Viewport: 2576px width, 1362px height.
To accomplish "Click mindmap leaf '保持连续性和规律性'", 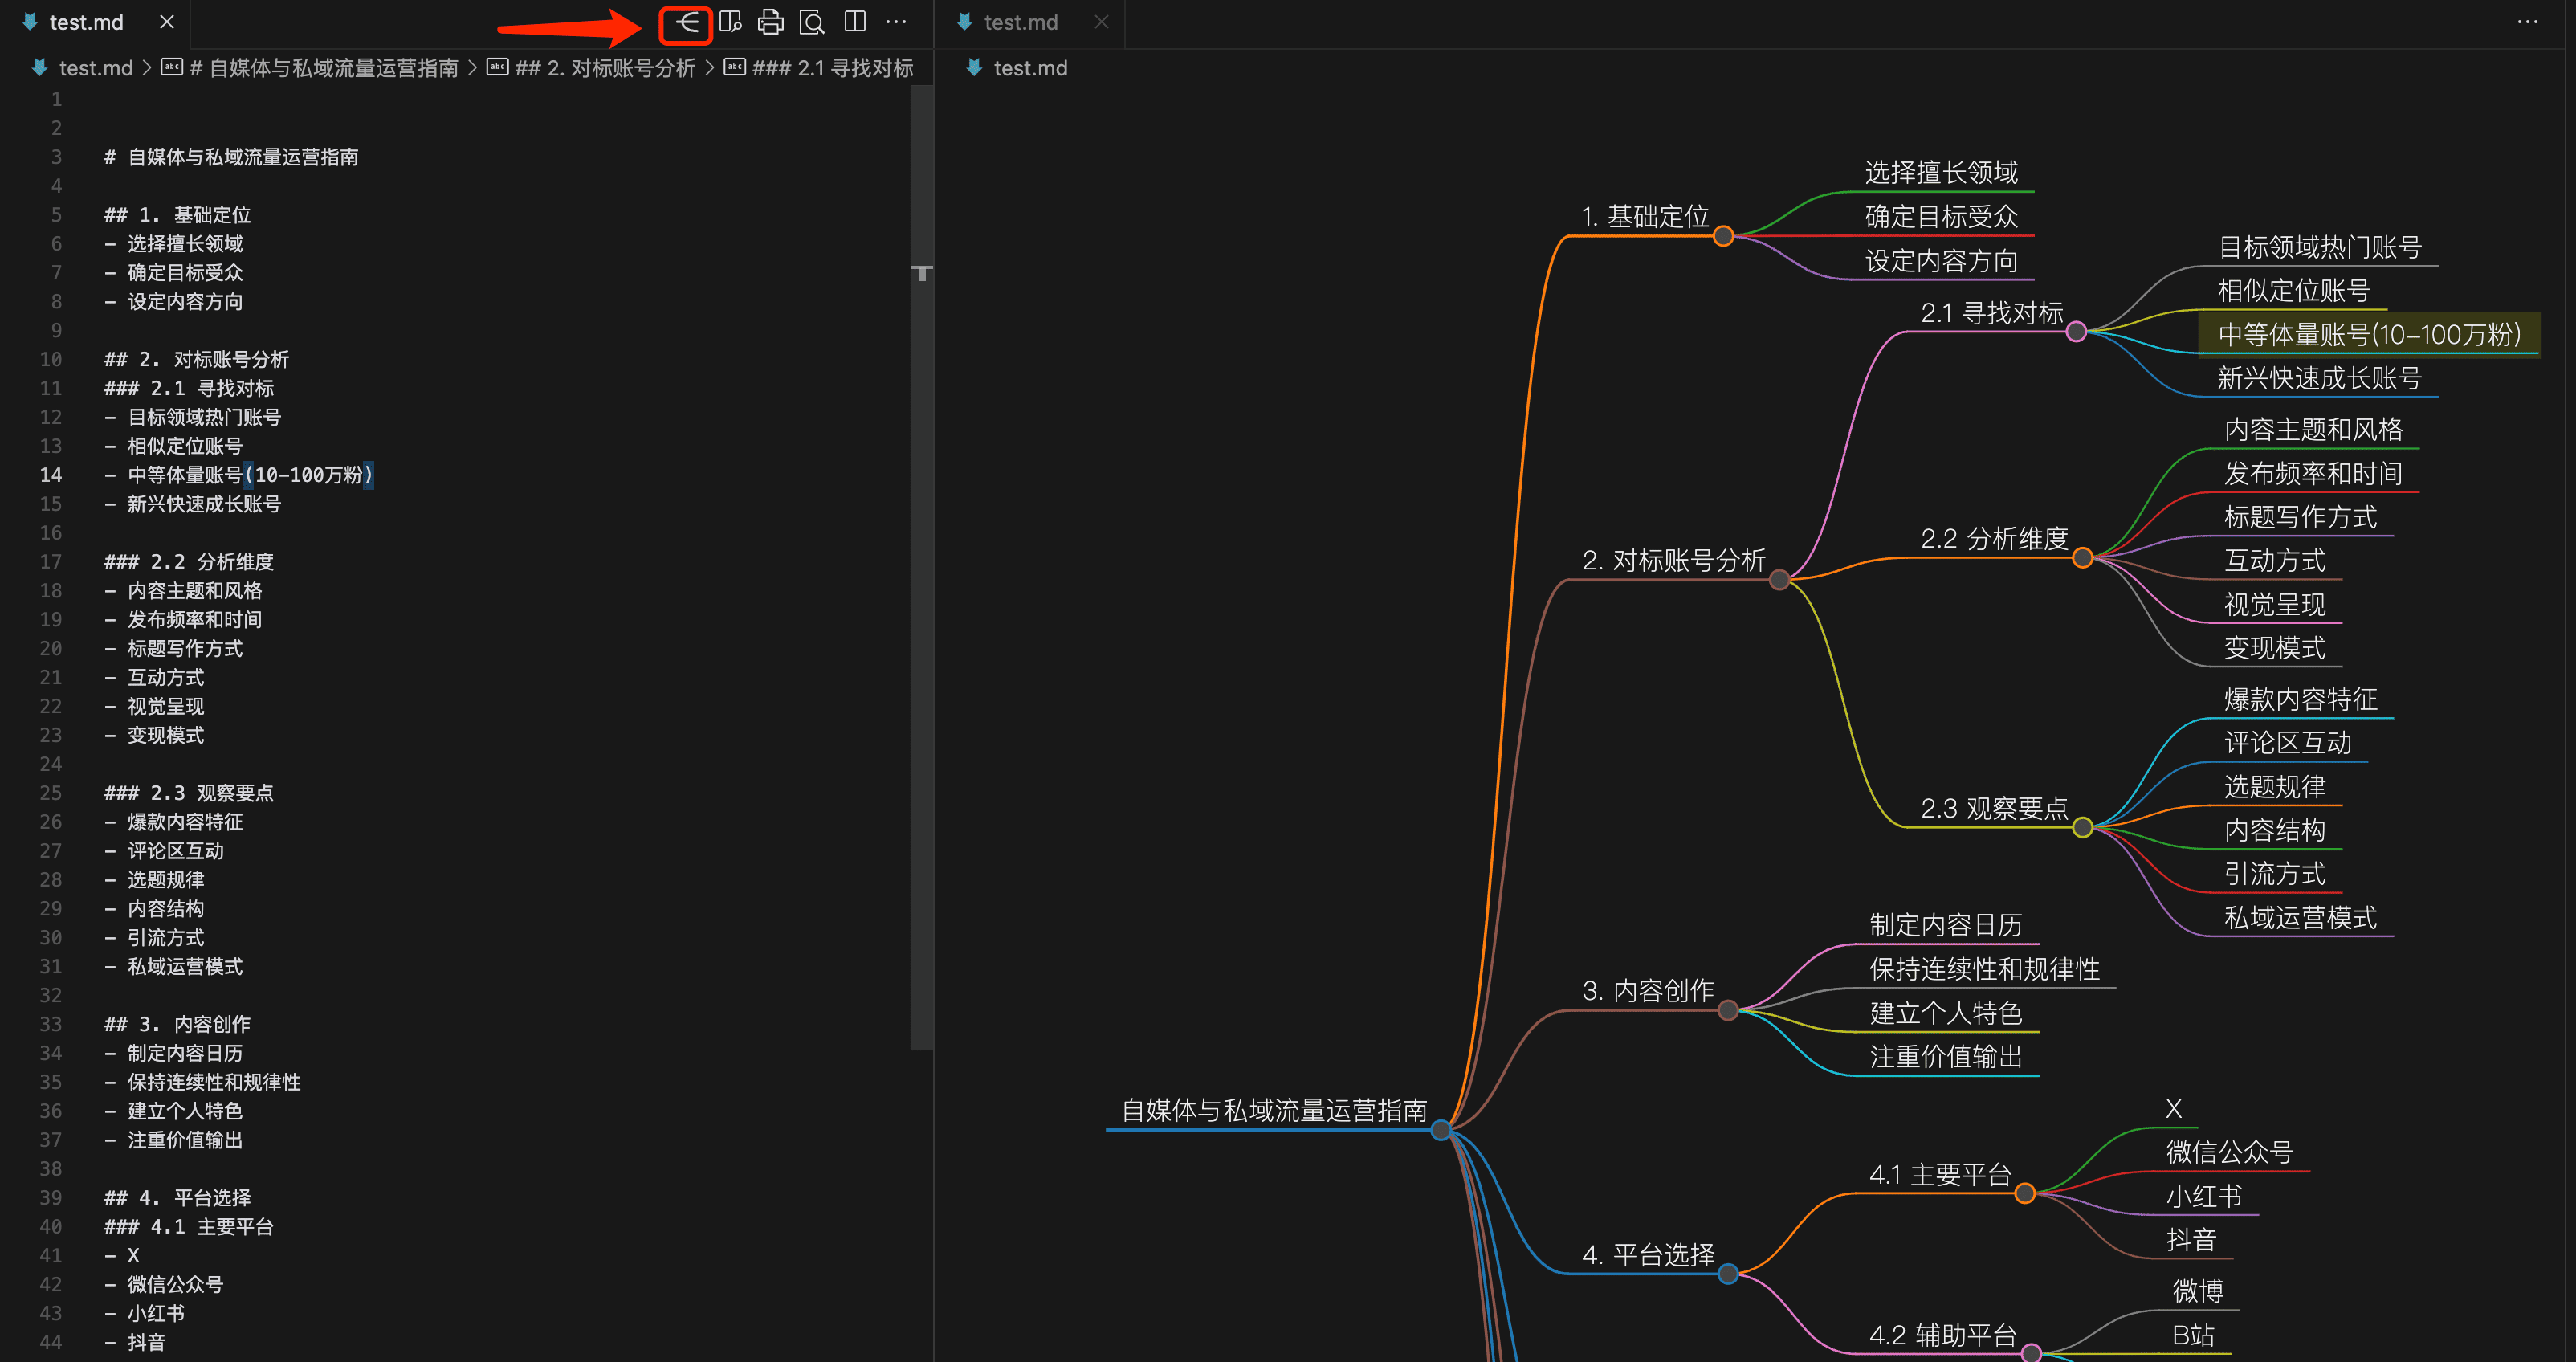I will pos(1984,969).
